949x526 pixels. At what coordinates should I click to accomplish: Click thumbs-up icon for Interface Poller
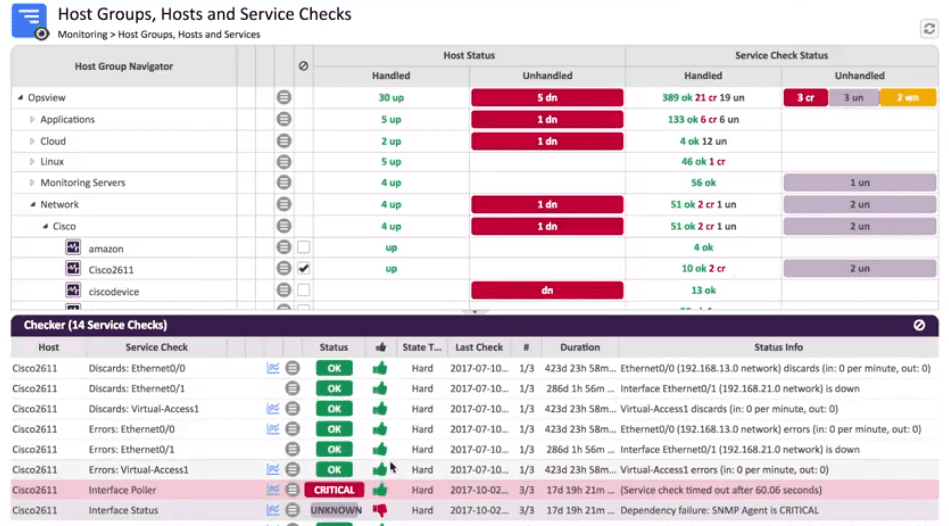tap(380, 489)
